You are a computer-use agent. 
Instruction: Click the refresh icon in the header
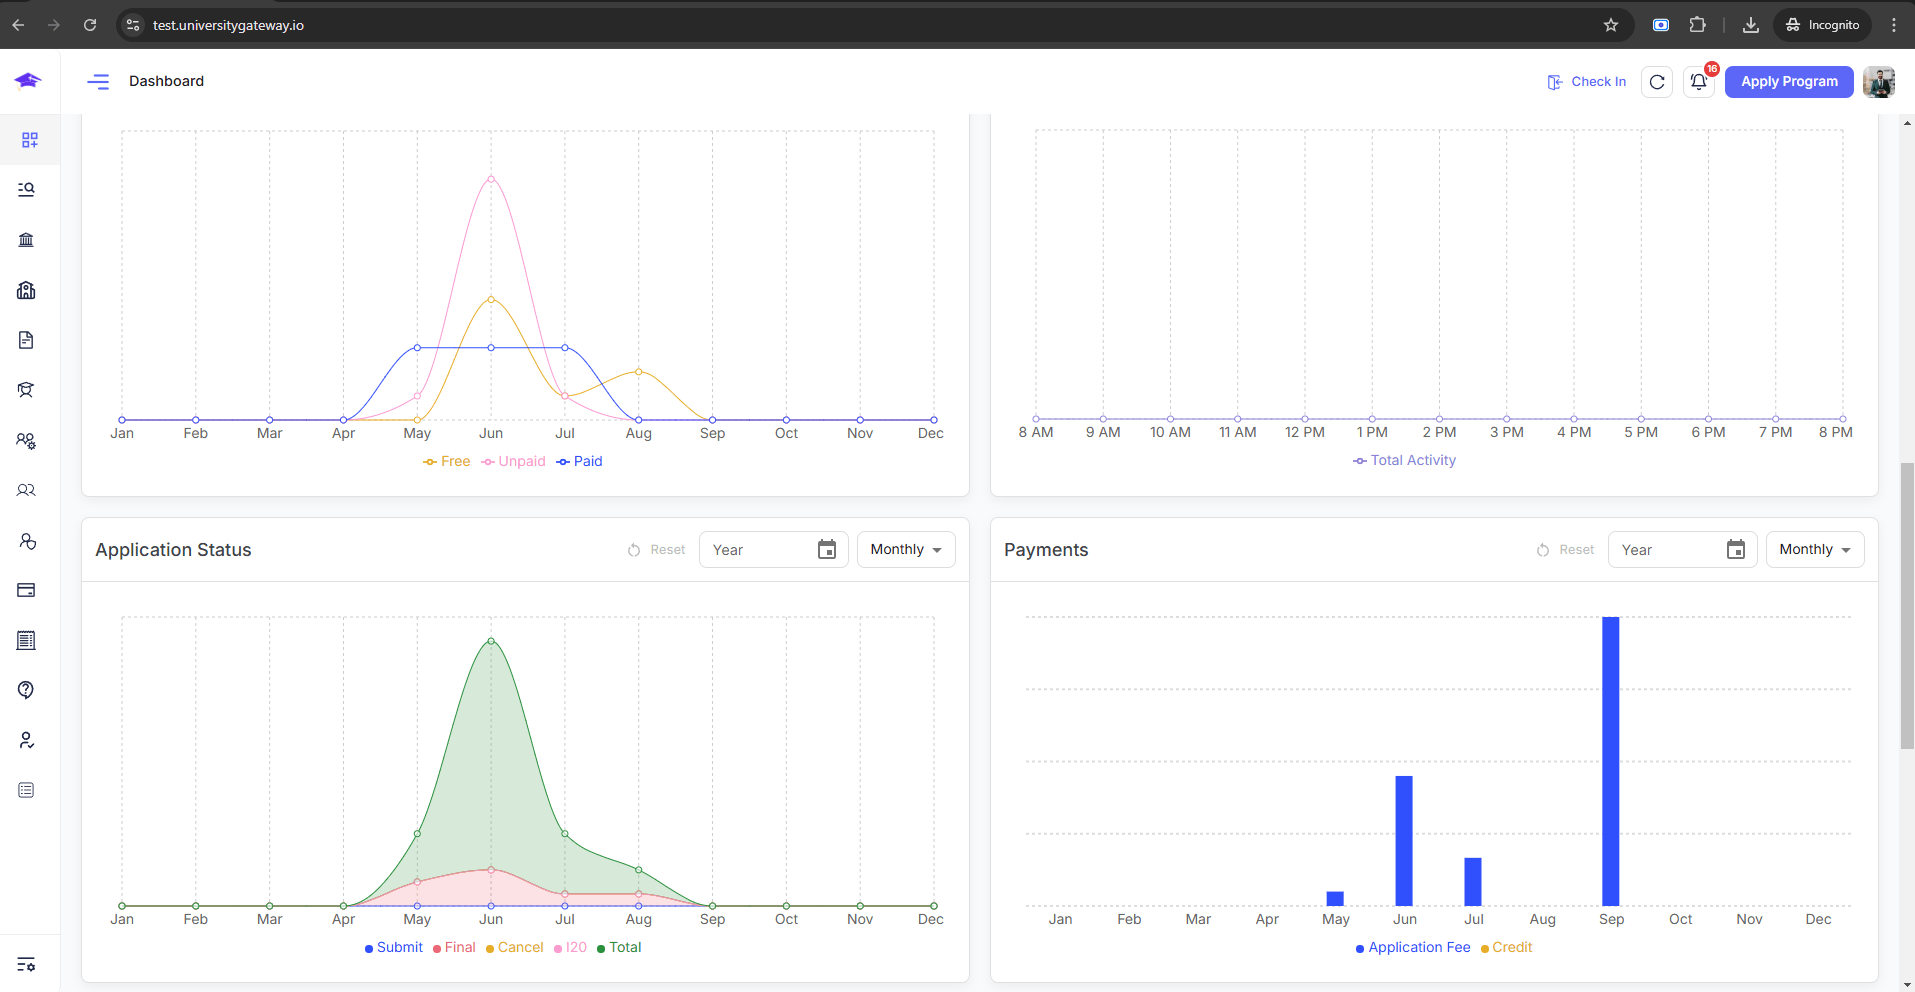point(1657,82)
